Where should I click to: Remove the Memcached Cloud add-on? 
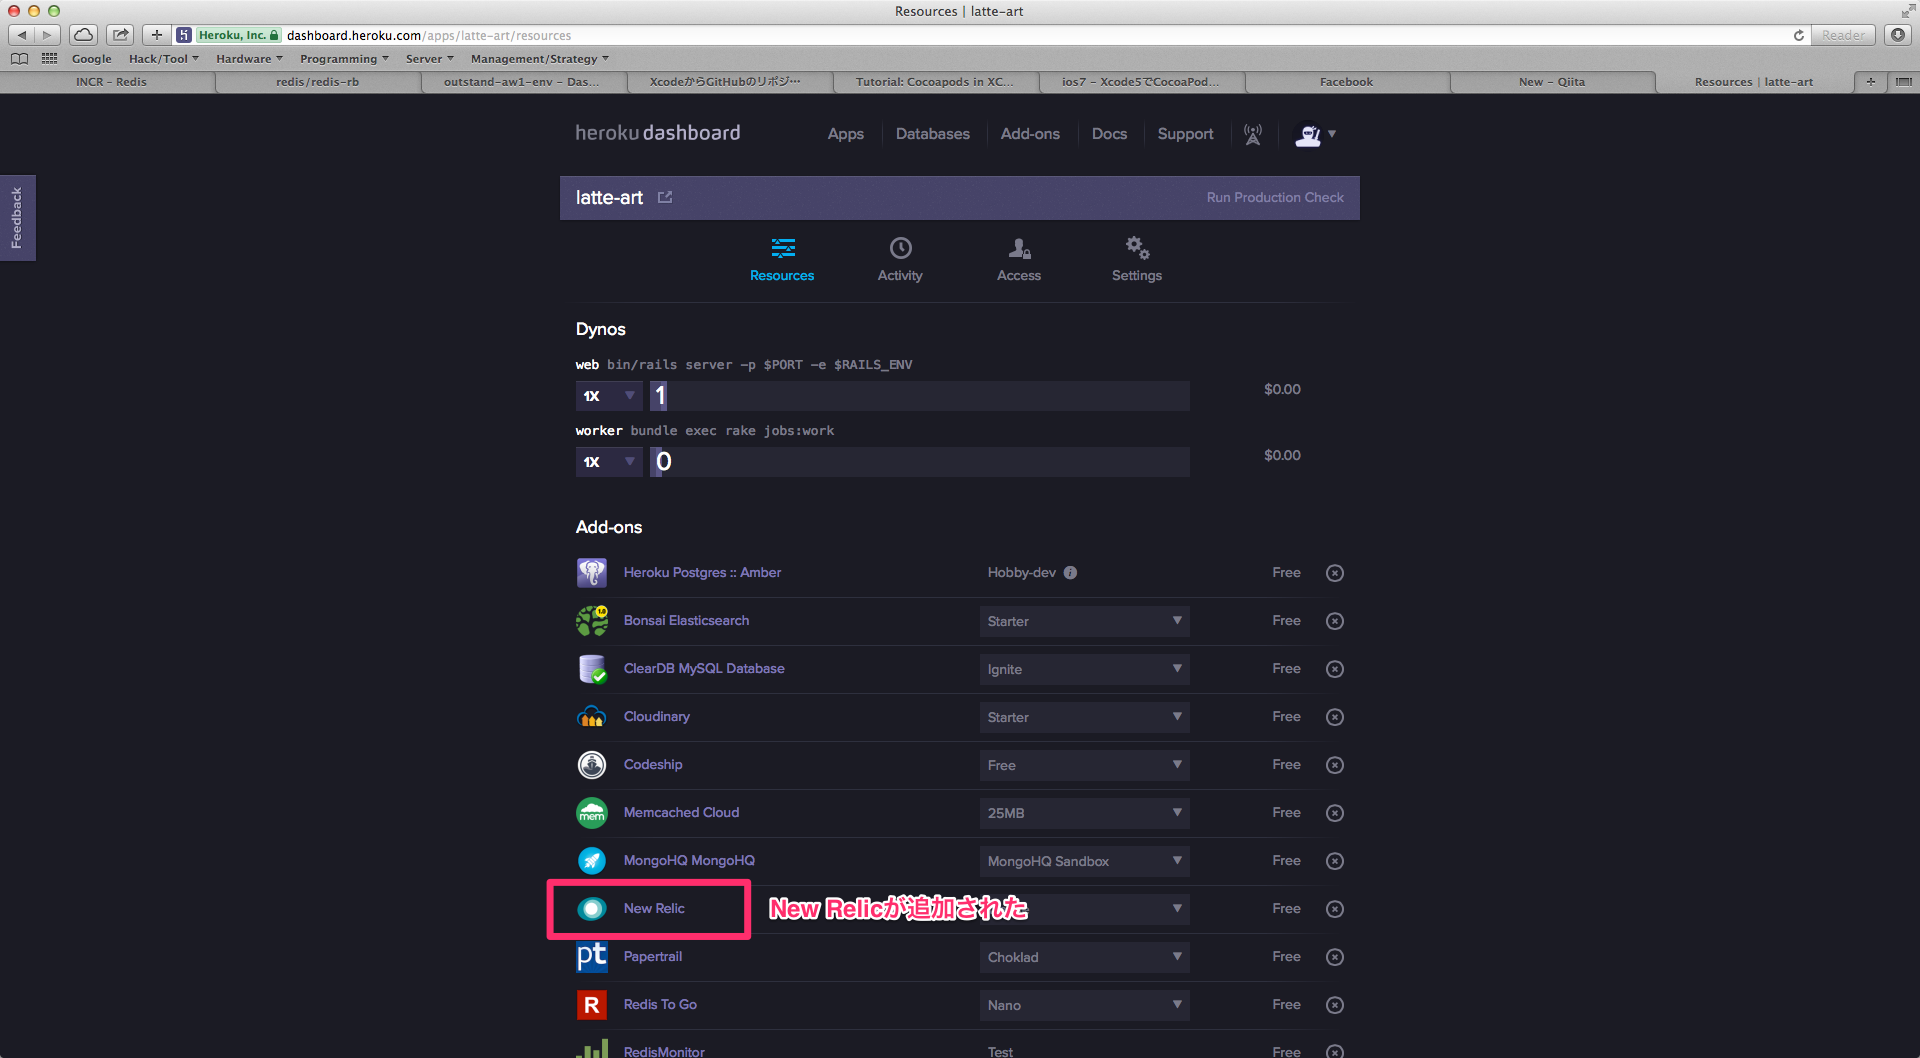click(1335, 813)
